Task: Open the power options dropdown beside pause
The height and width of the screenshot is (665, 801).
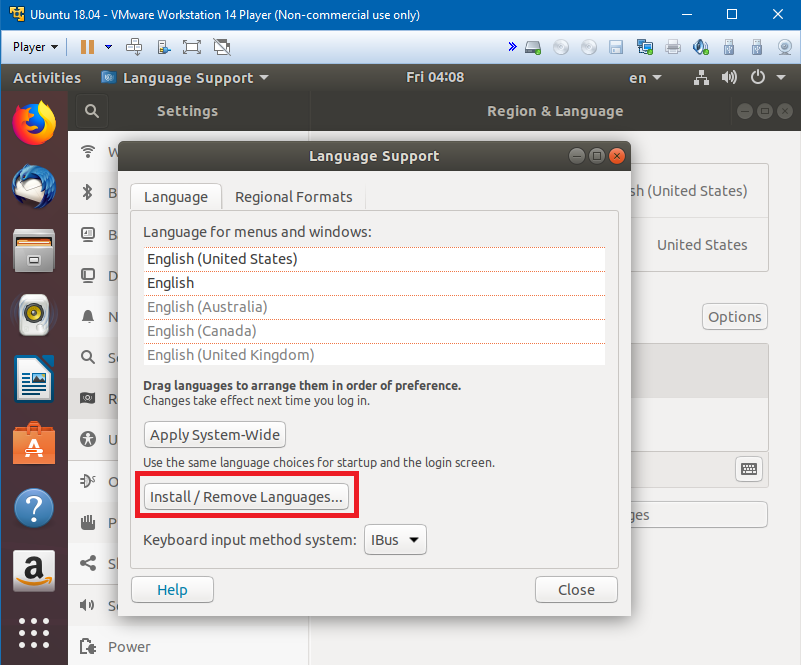Action: pos(108,47)
